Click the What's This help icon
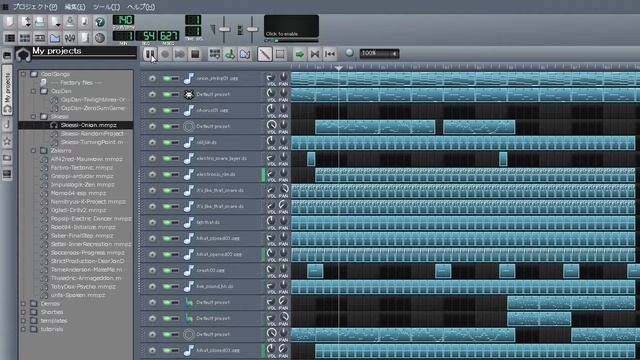Image resolution: width=640 pixels, height=360 pixels. (x=100, y=22)
